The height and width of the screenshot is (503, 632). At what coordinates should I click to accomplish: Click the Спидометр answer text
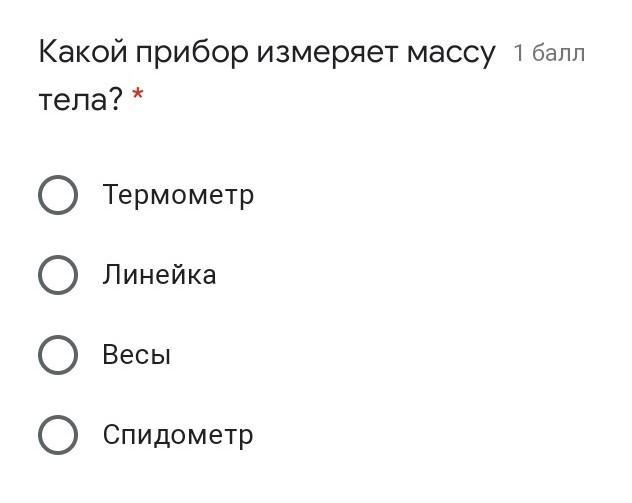[x=178, y=435]
